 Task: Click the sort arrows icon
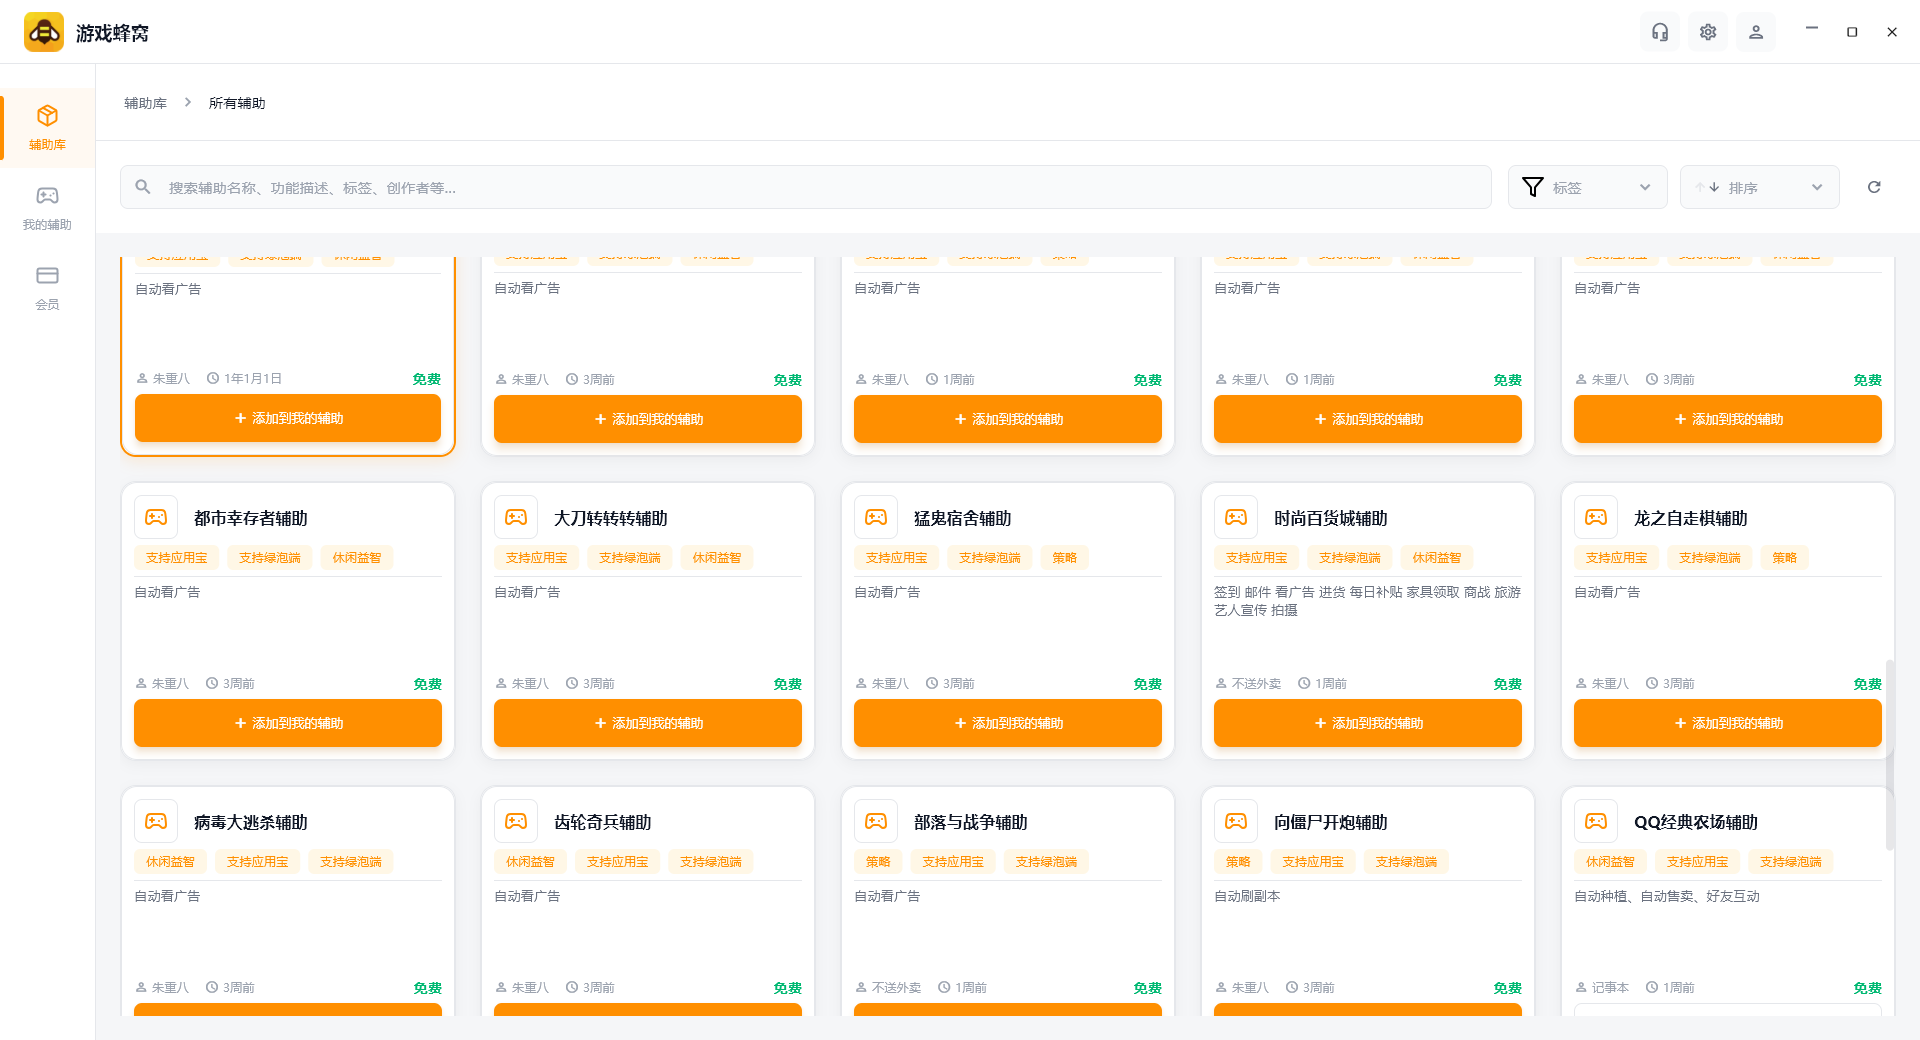pyautogui.click(x=1707, y=187)
